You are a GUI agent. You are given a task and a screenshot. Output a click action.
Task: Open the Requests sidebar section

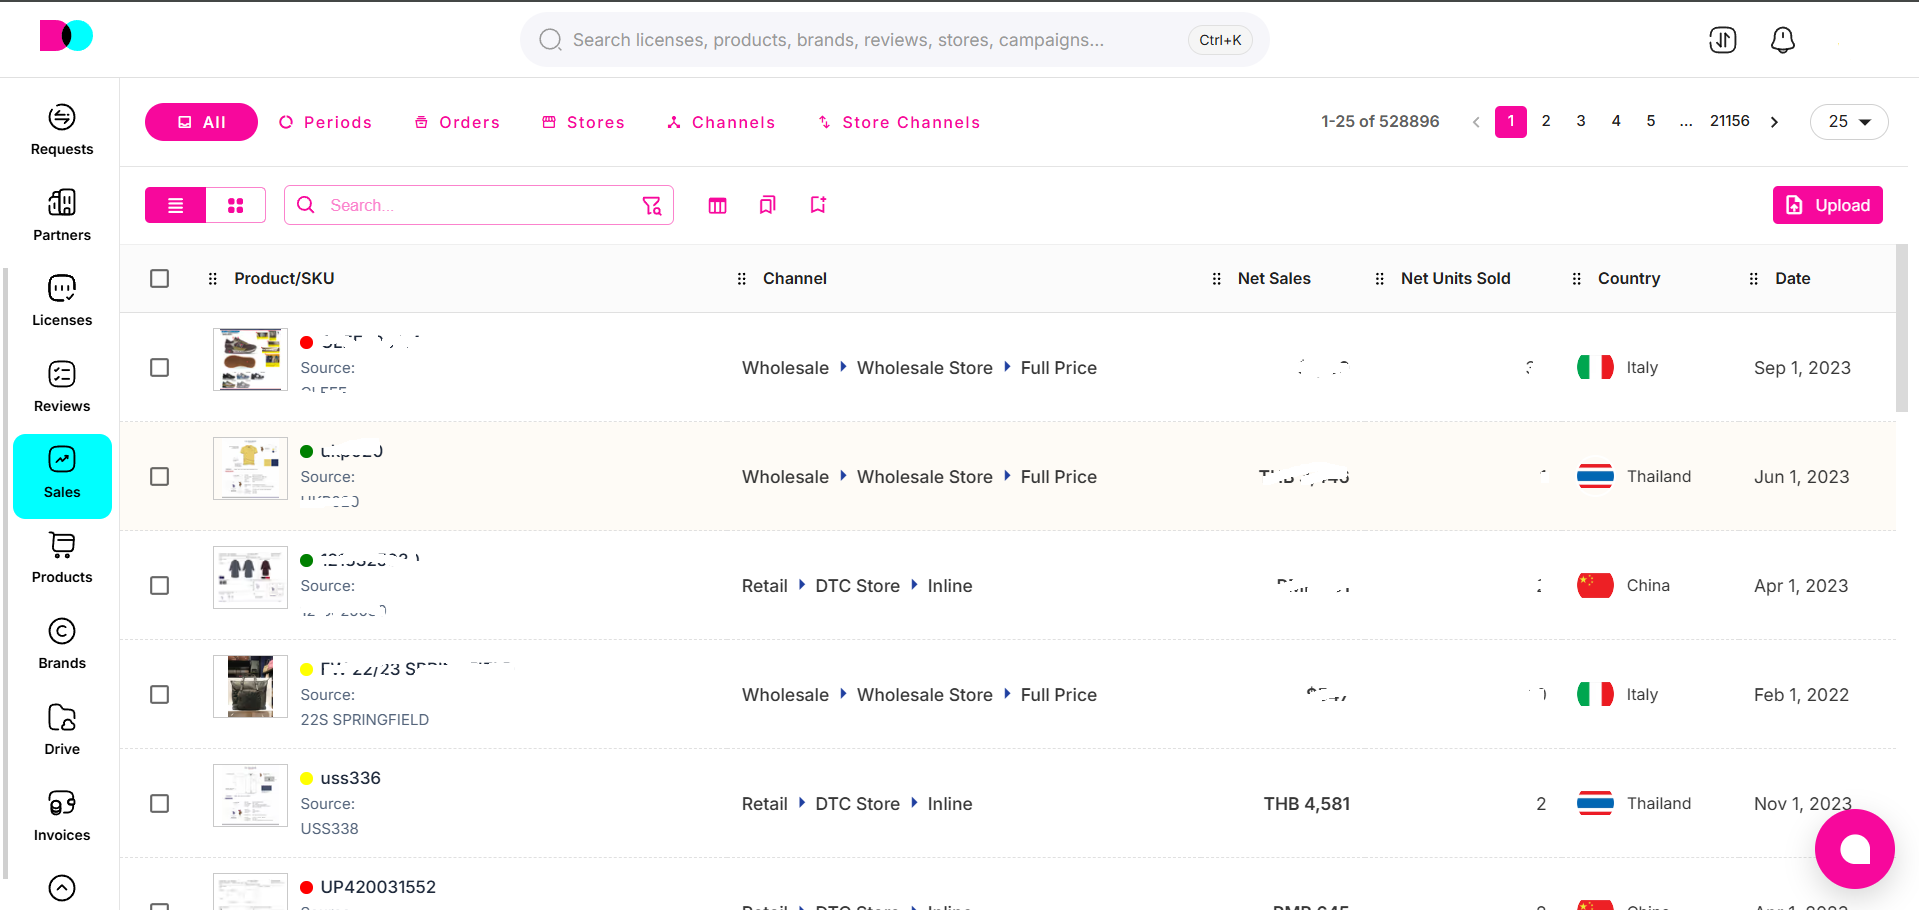click(x=62, y=130)
